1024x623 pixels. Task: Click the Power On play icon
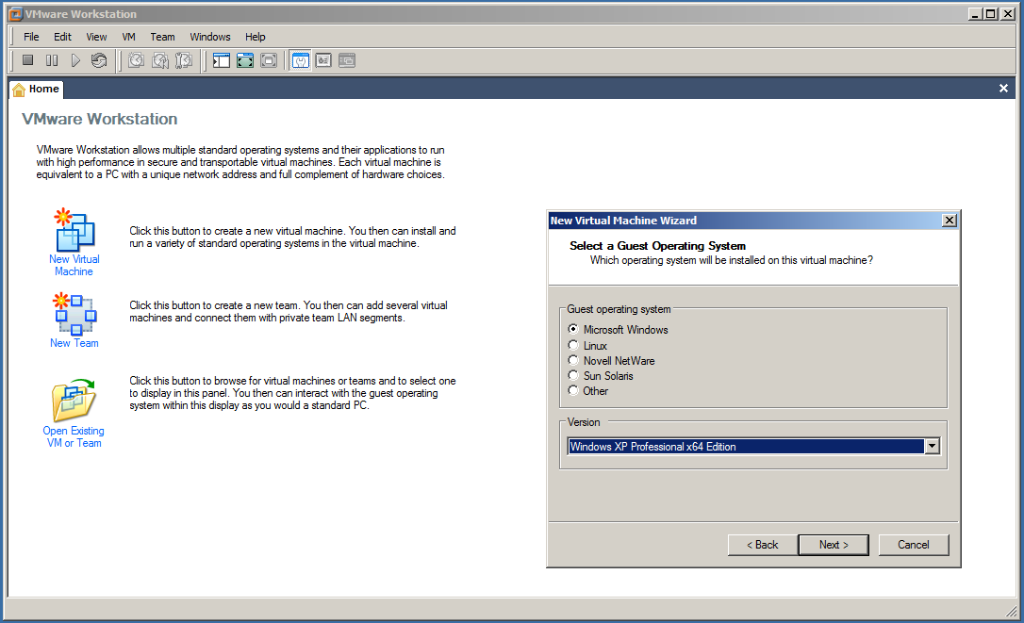point(75,61)
